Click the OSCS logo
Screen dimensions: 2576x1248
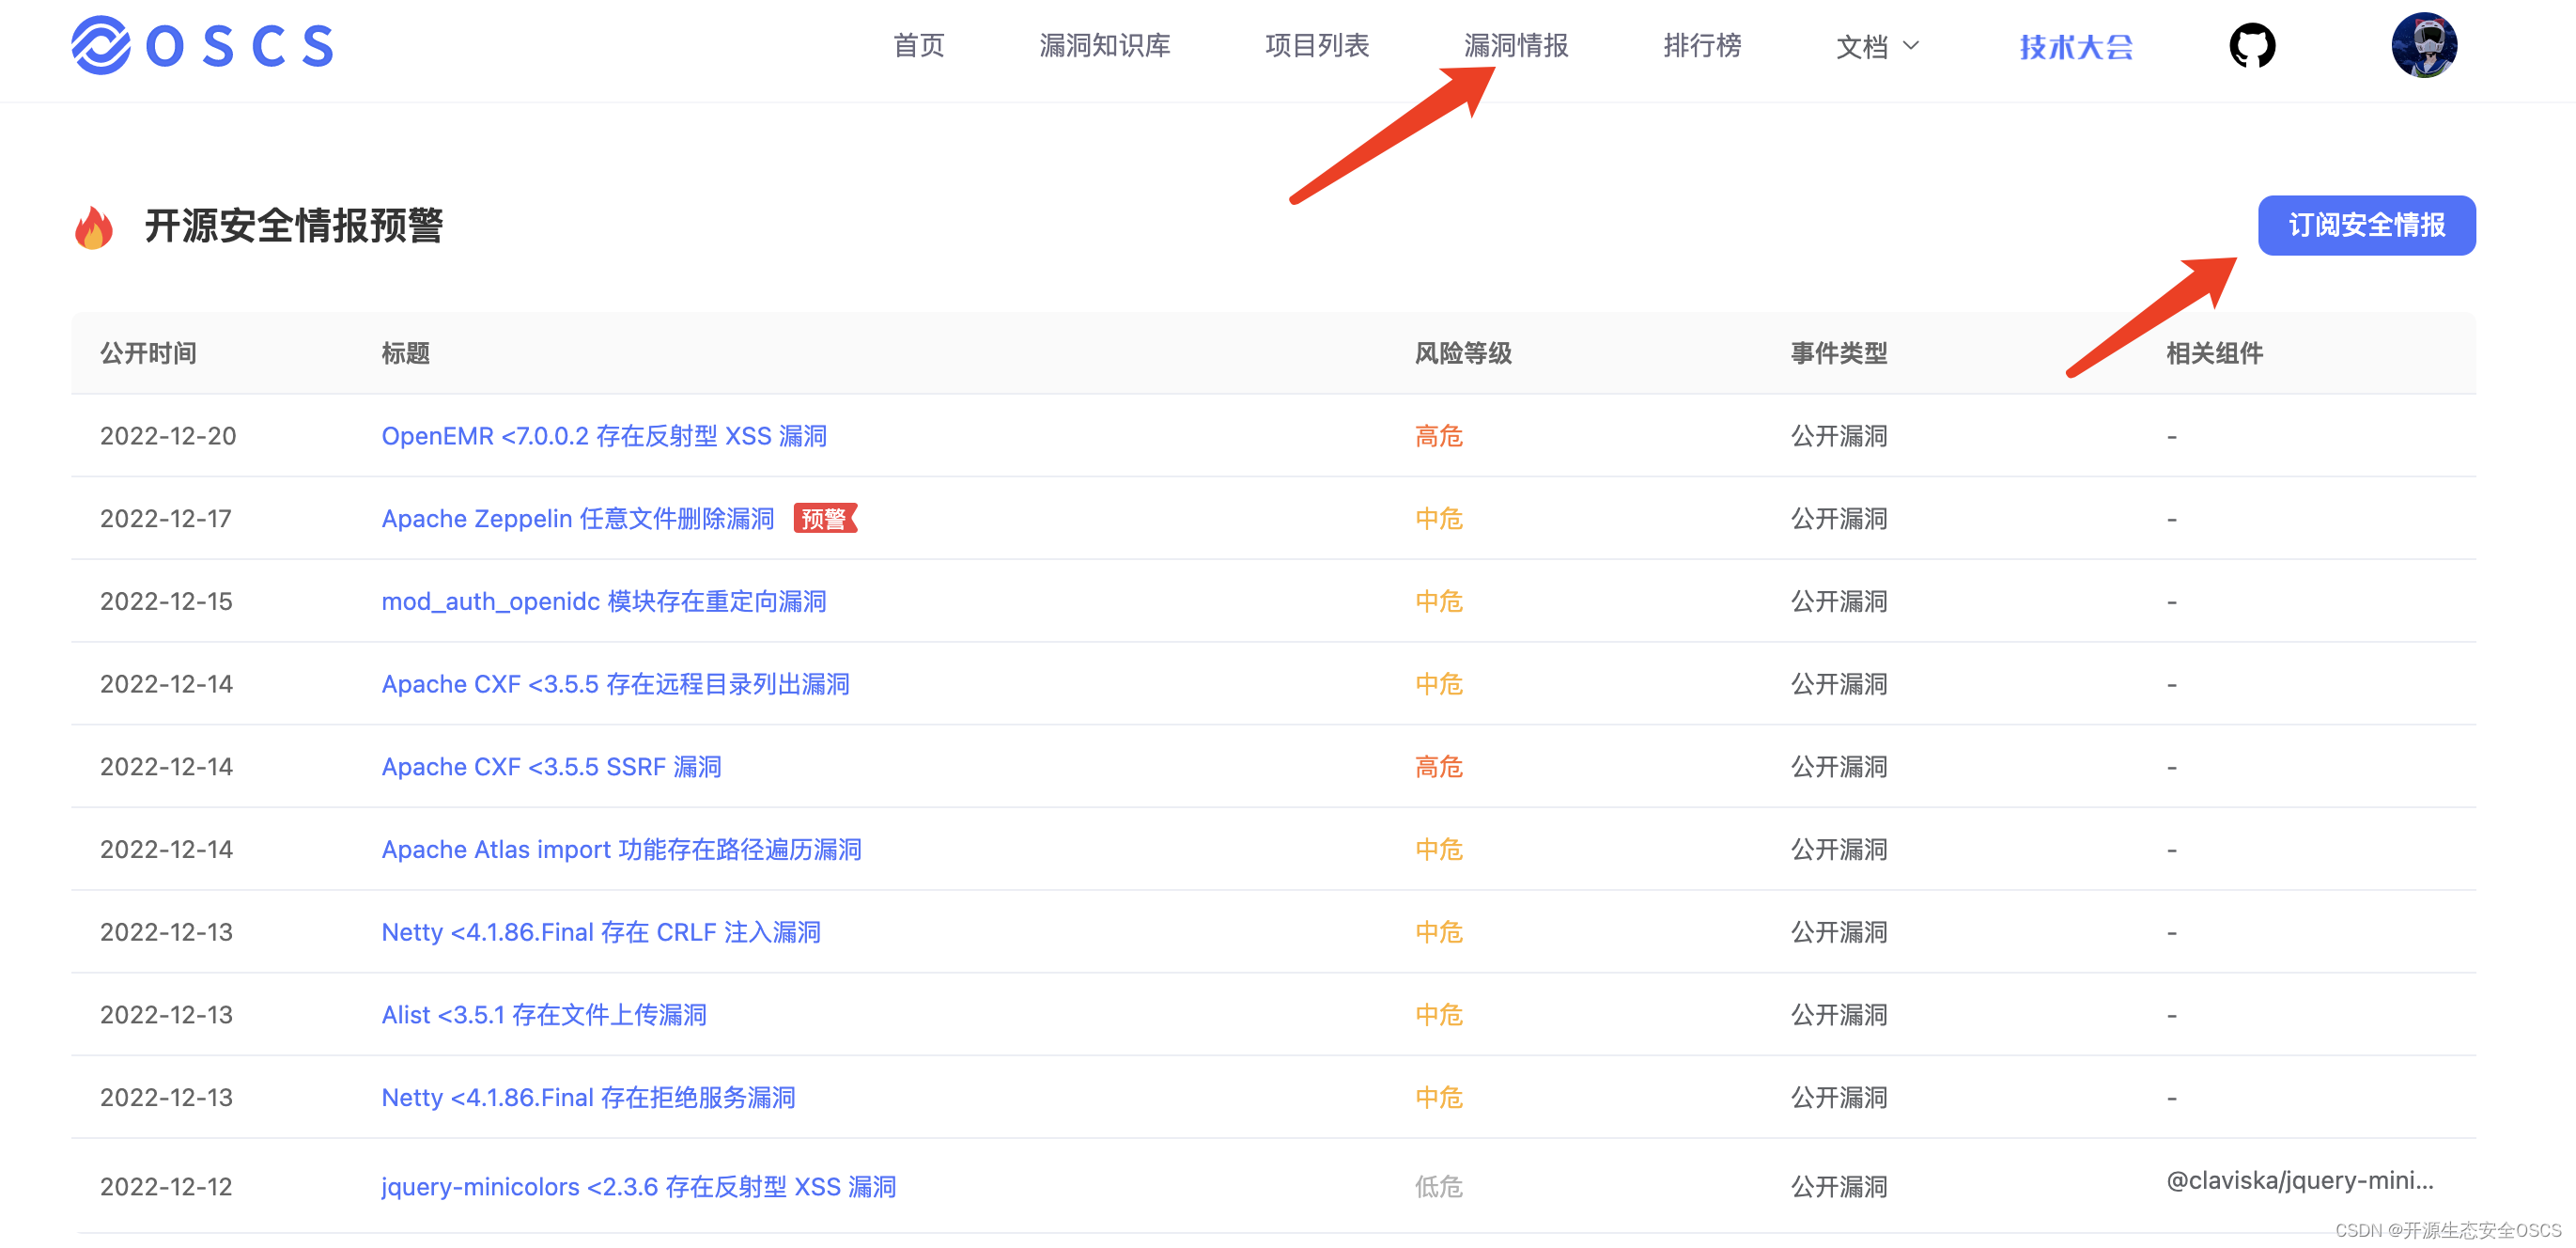click(202, 45)
